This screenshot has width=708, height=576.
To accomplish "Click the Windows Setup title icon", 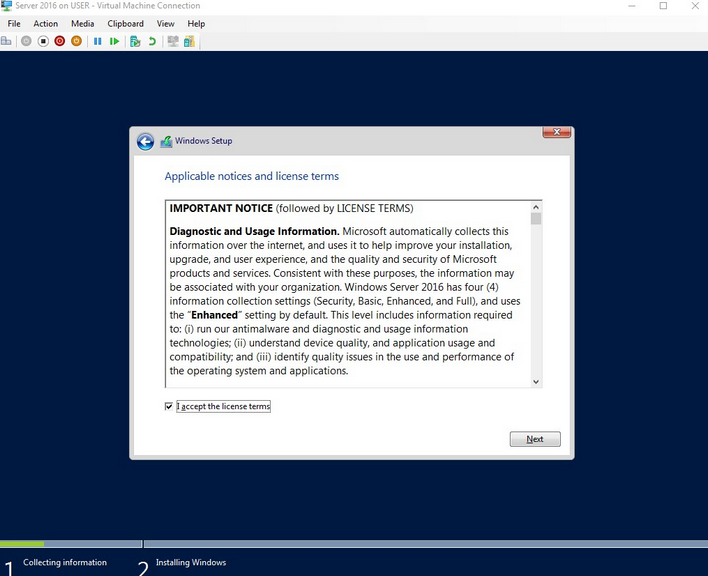I will pyautogui.click(x=166, y=142).
